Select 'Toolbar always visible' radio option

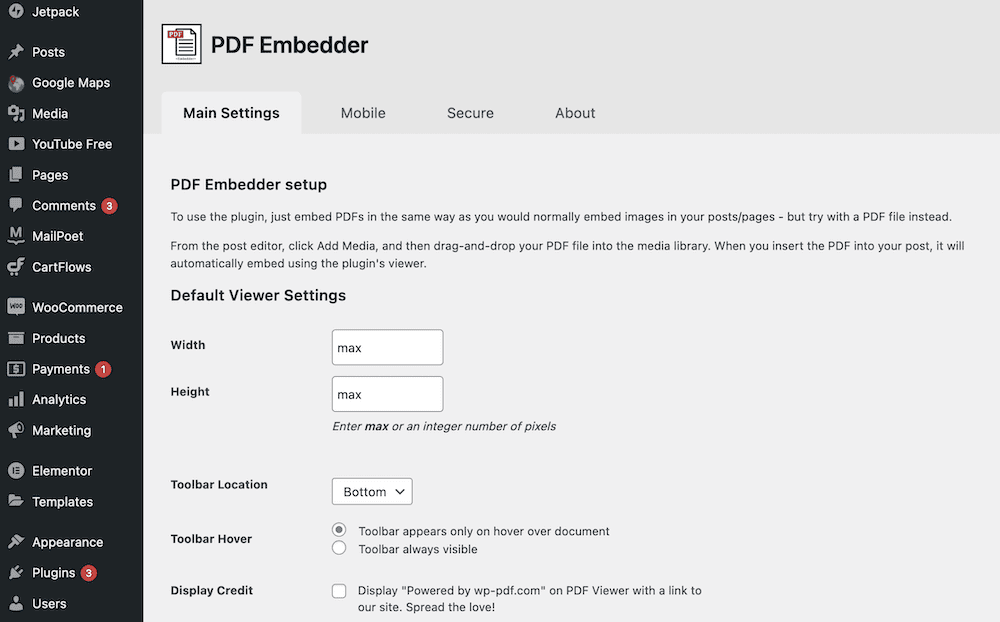coord(339,548)
